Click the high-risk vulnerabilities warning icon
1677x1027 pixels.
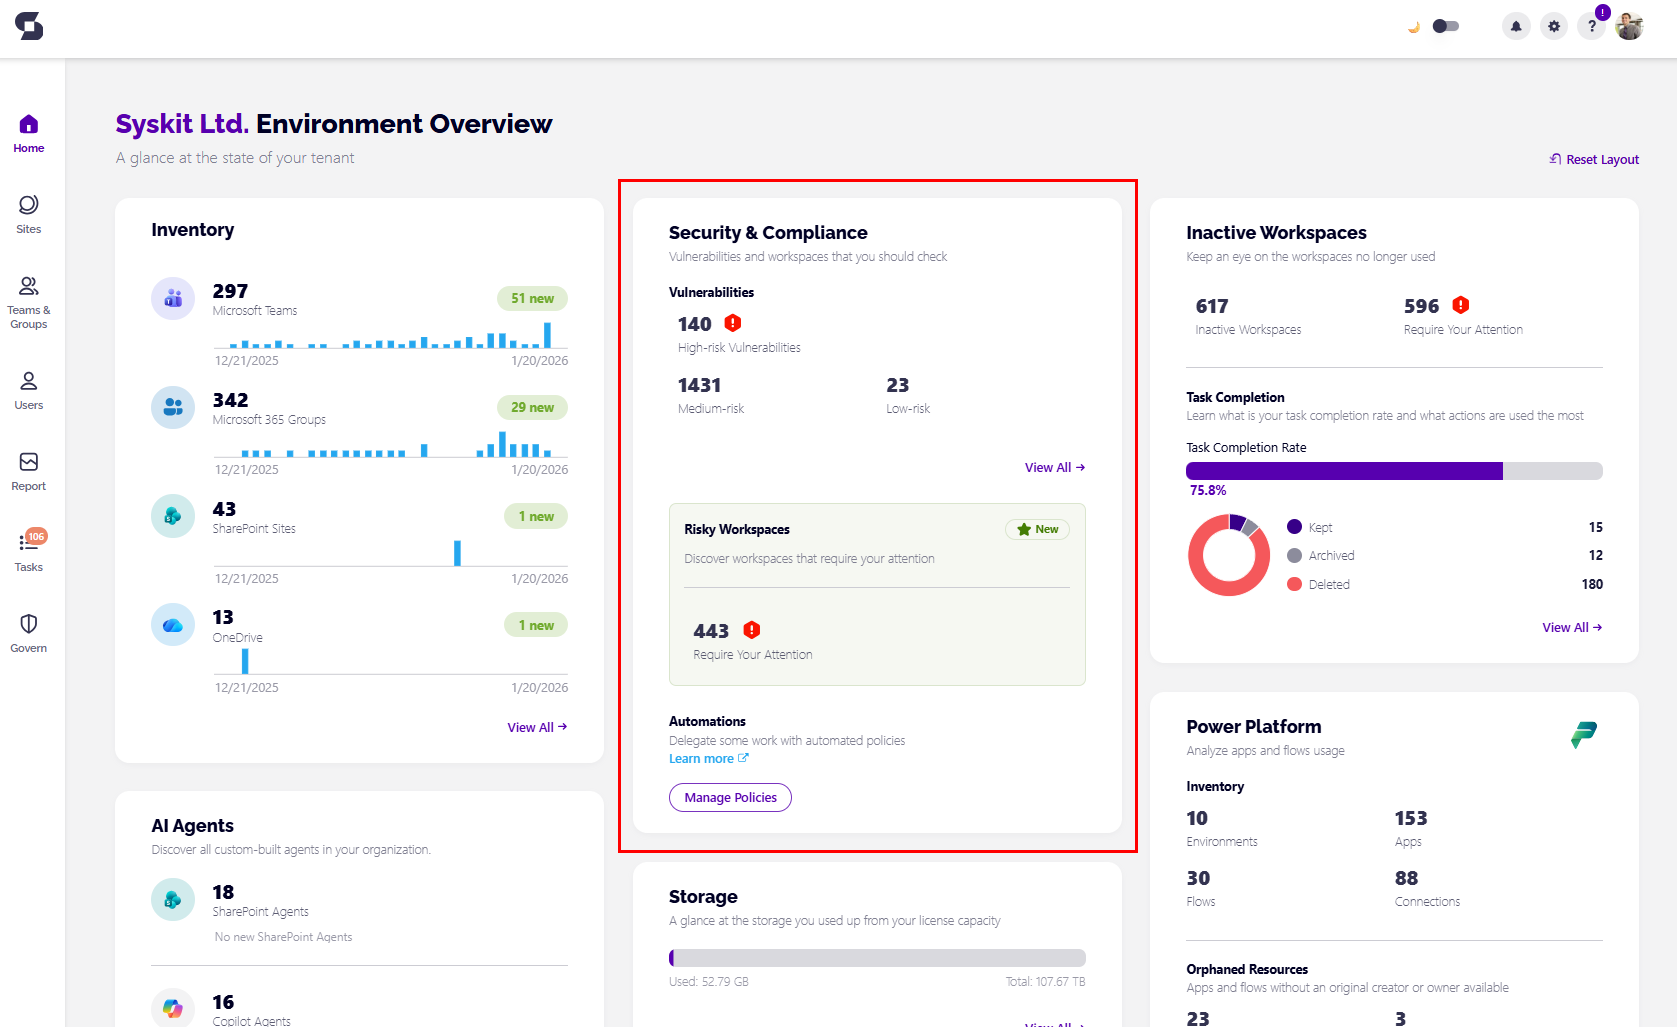[732, 323]
